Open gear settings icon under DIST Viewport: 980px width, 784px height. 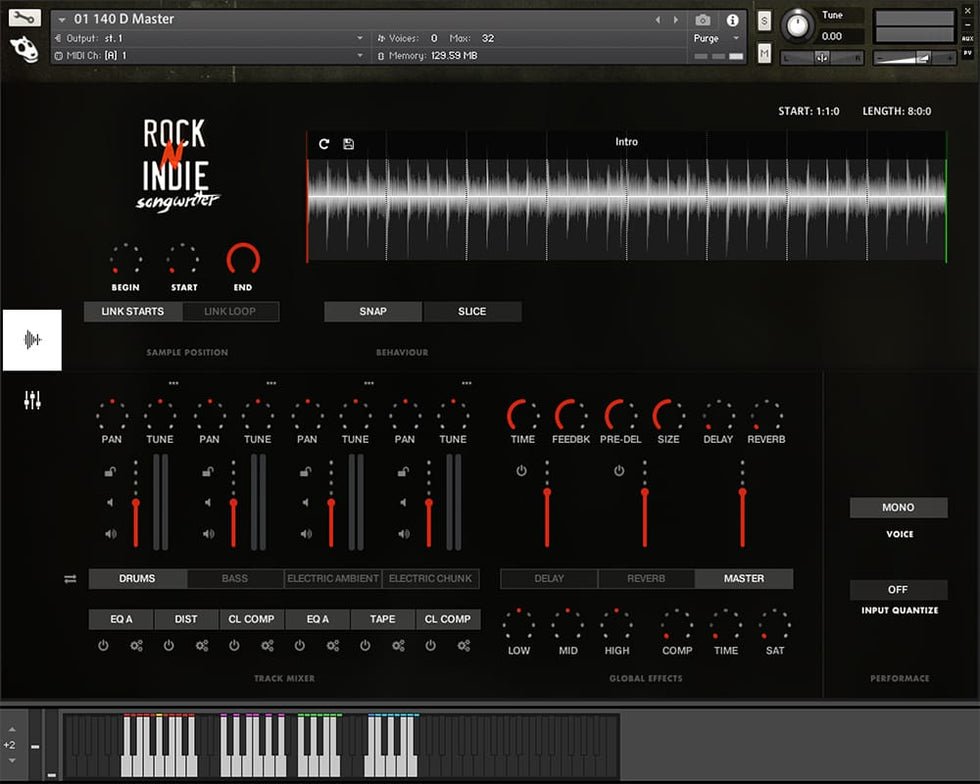(x=202, y=646)
